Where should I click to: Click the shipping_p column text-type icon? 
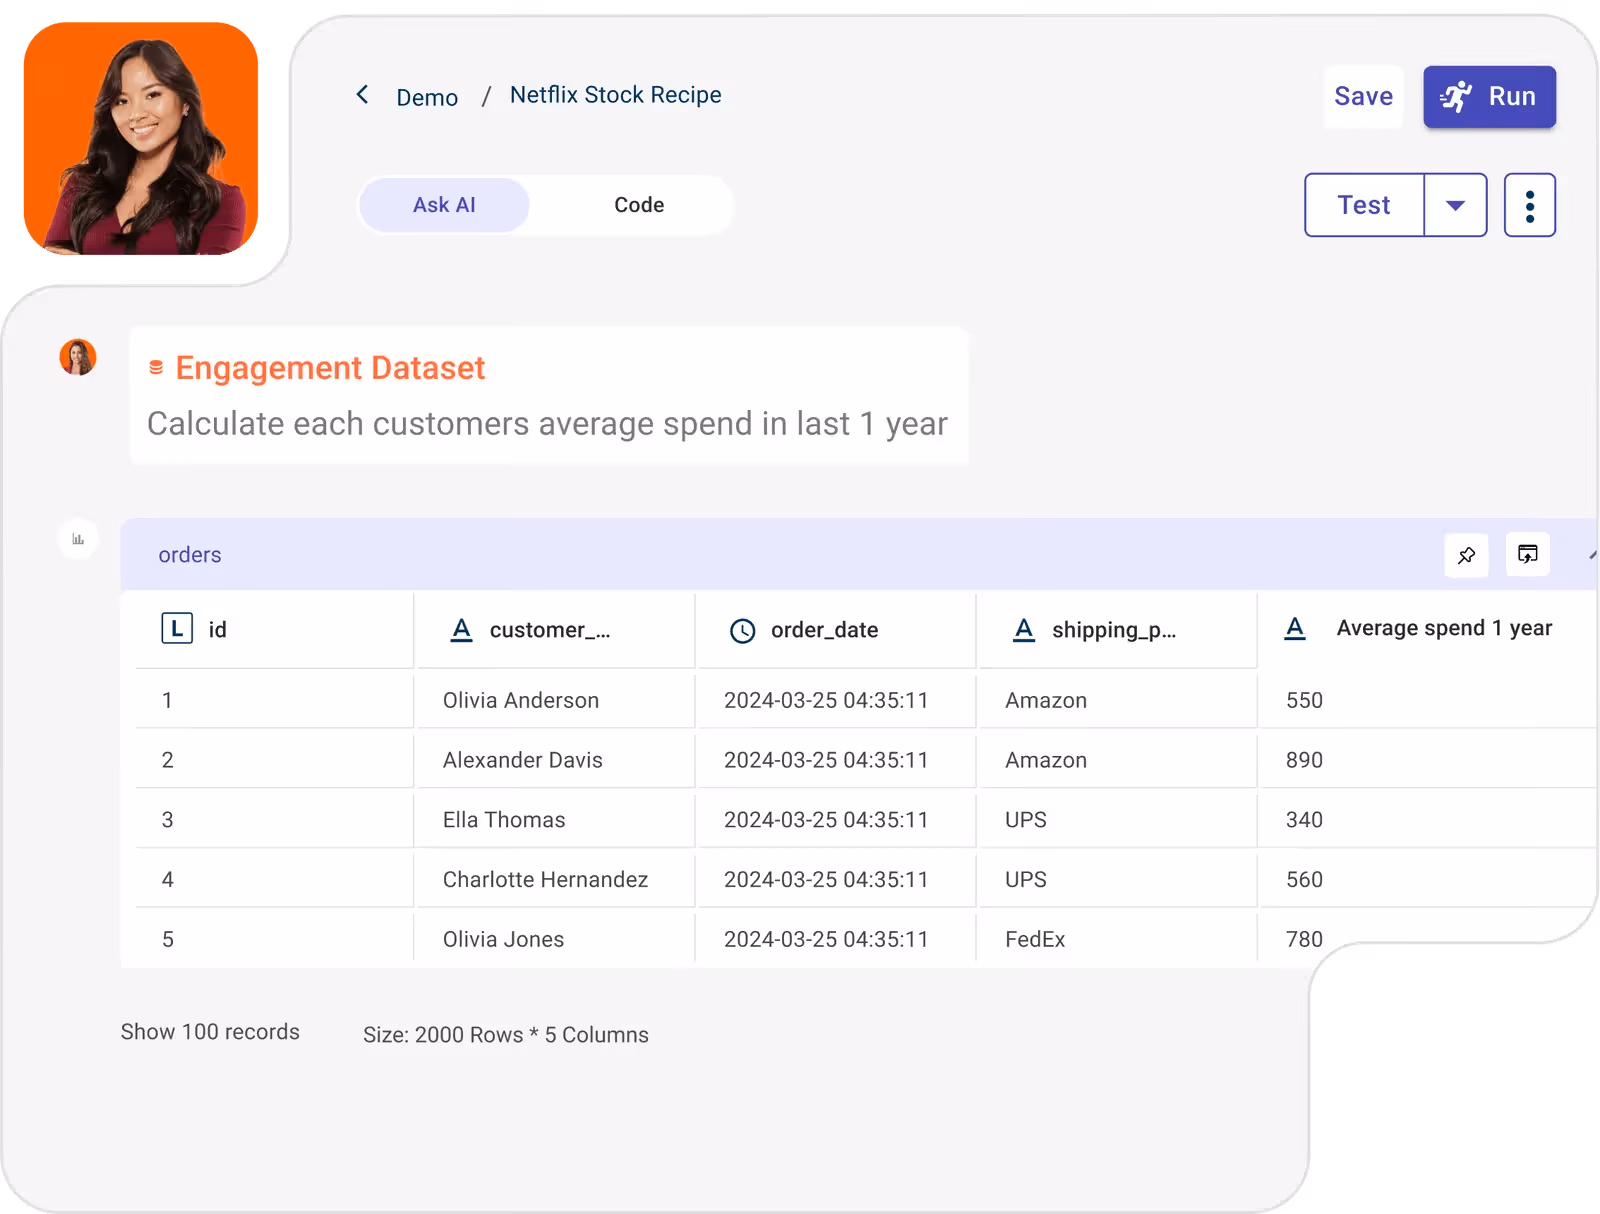pyautogui.click(x=1024, y=630)
